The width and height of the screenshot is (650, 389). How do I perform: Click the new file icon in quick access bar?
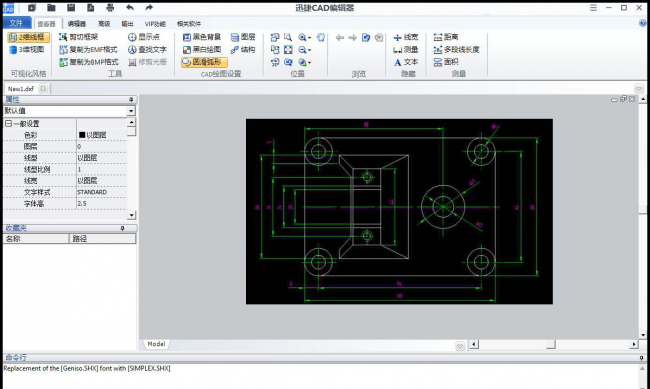coord(32,7)
